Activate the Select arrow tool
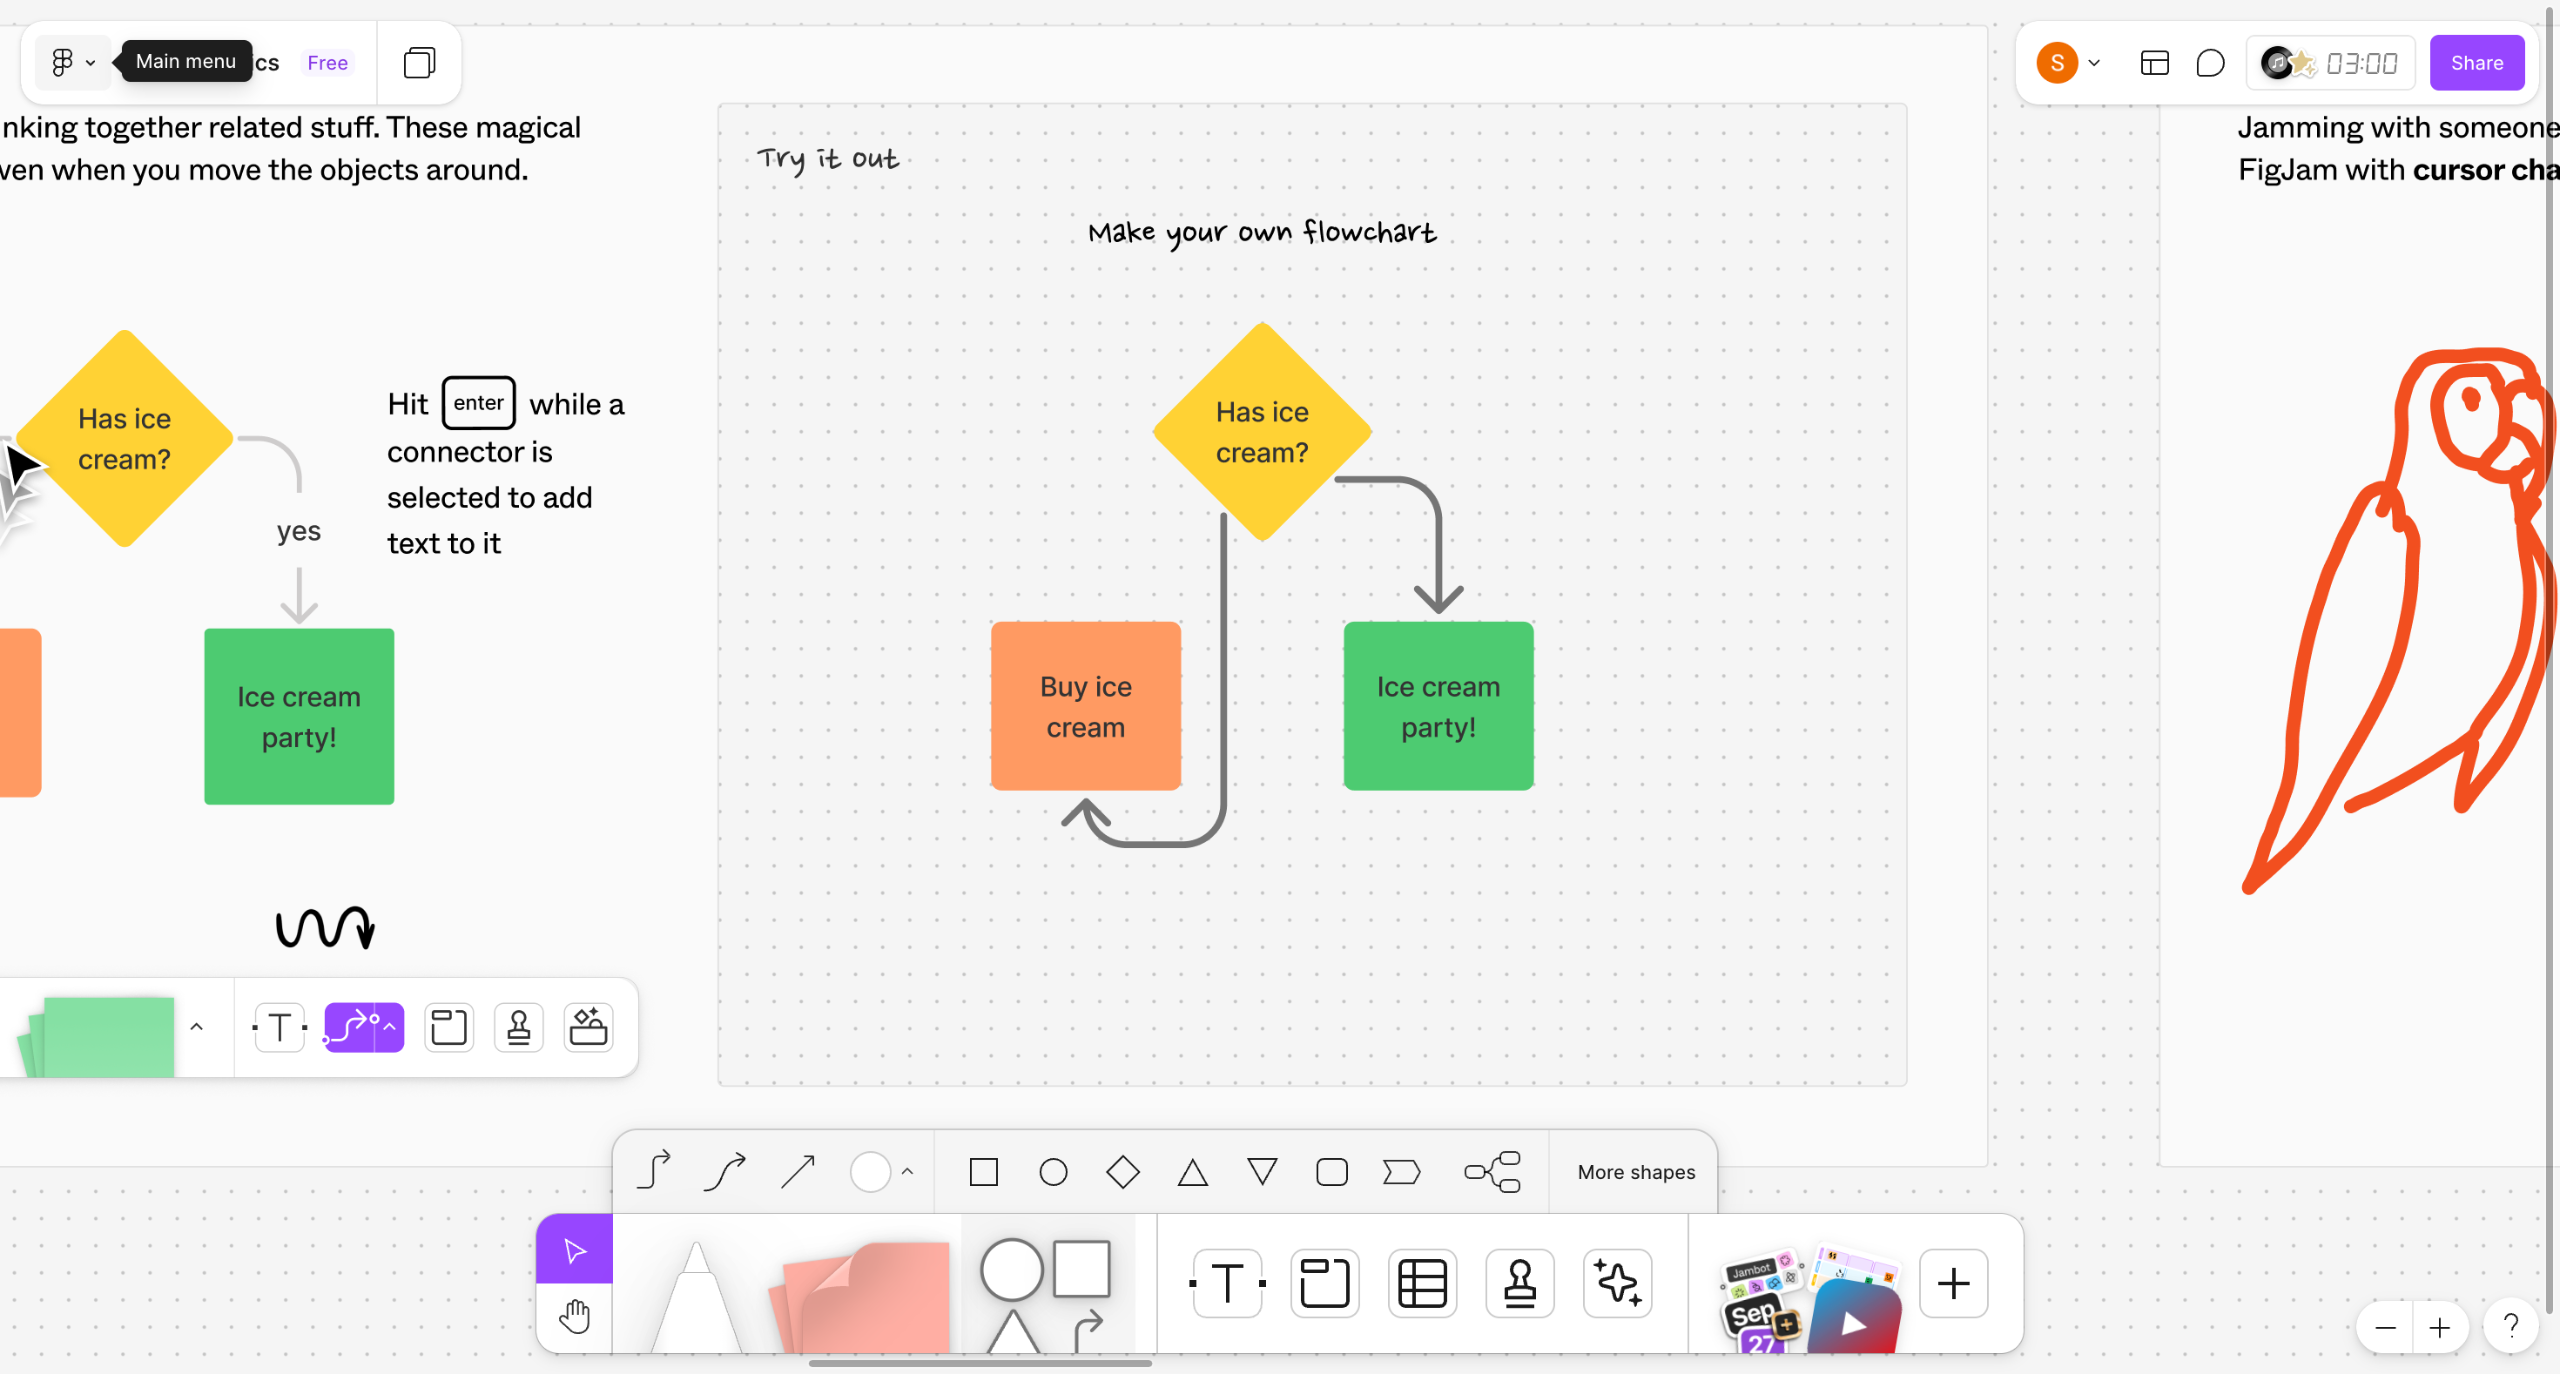The image size is (2560, 1374). tap(575, 1250)
